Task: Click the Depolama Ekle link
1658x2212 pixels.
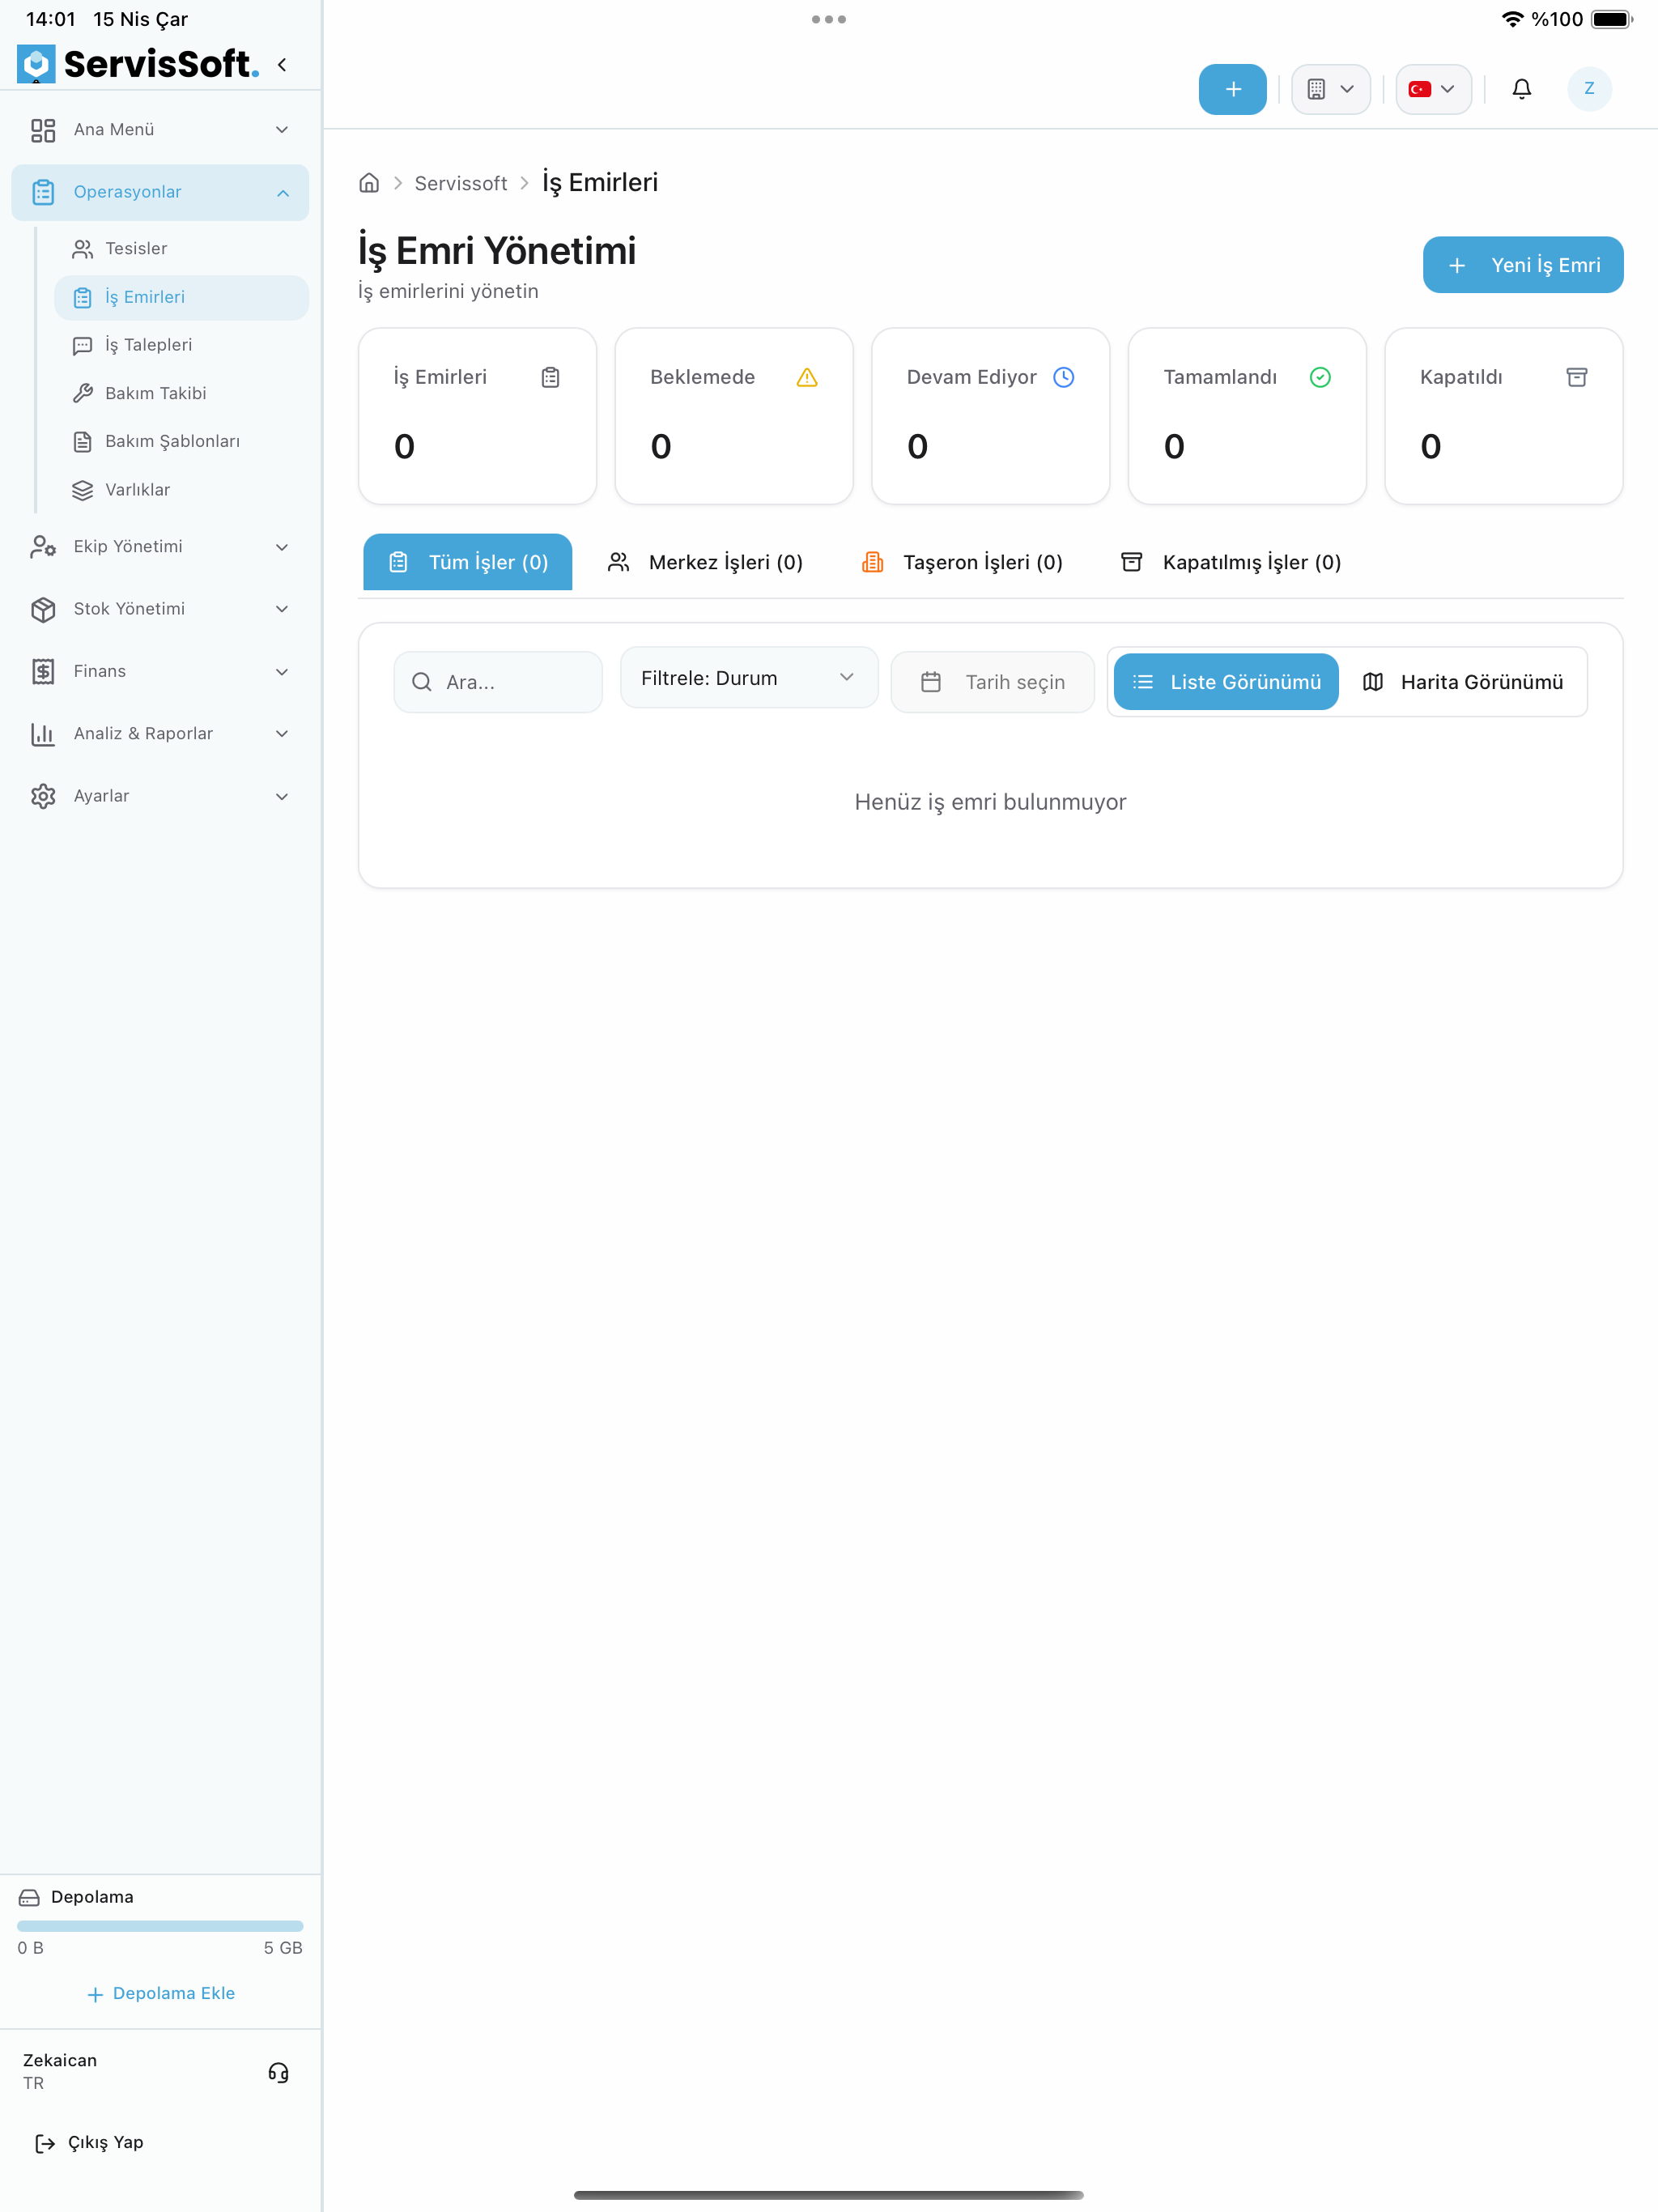Action: tap(161, 1993)
